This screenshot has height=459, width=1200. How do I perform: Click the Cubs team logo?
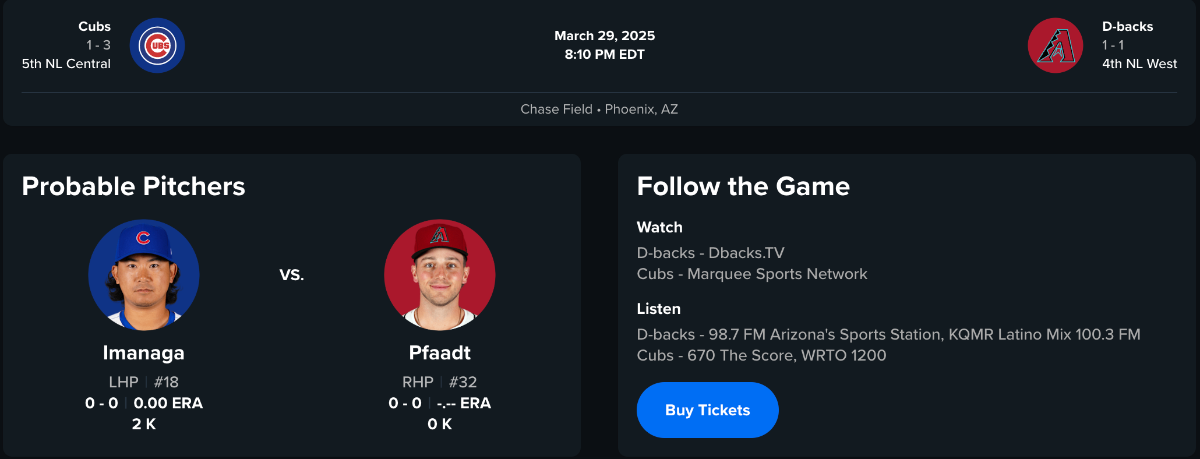pos(157,45)
